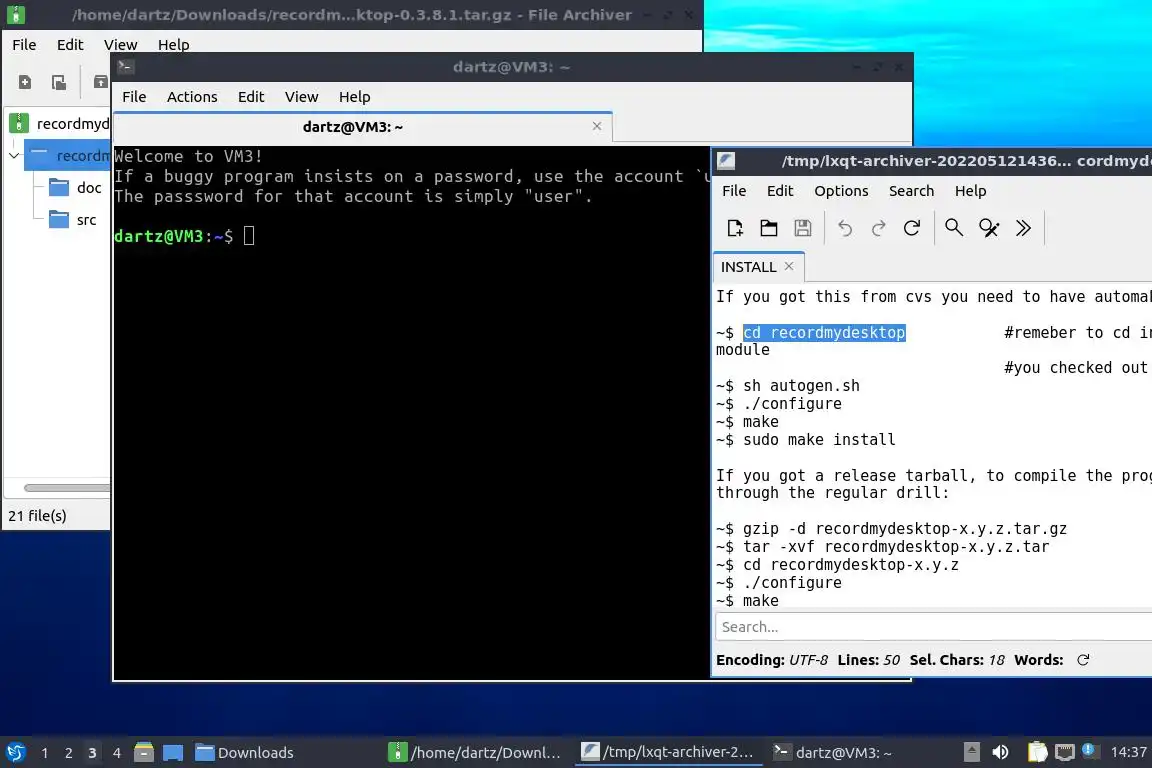Open the editor's Search menu
The width and height of the screenshot is (1152, 768).
tap(911, 191)
